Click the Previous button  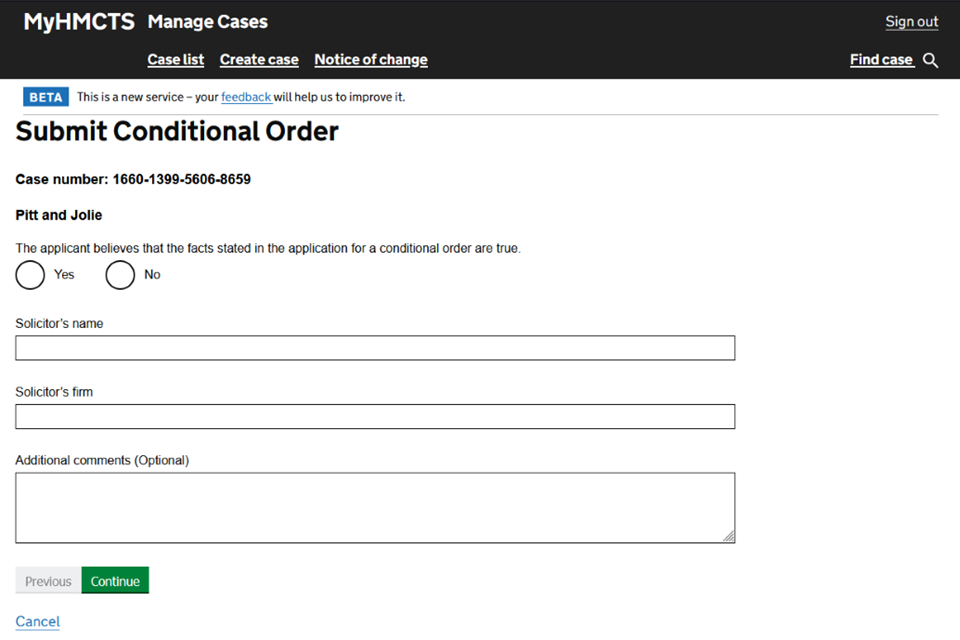(x=48, y=581)
